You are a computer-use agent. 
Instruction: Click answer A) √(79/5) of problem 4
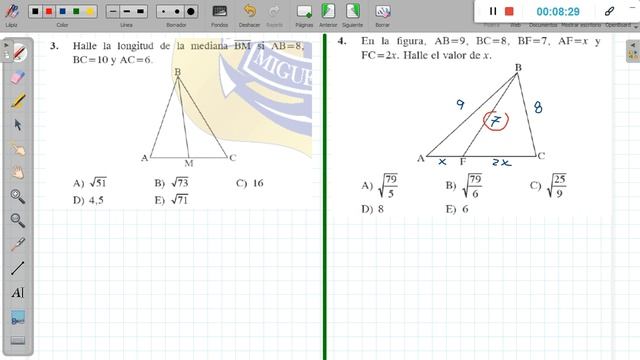click(380, 186)
